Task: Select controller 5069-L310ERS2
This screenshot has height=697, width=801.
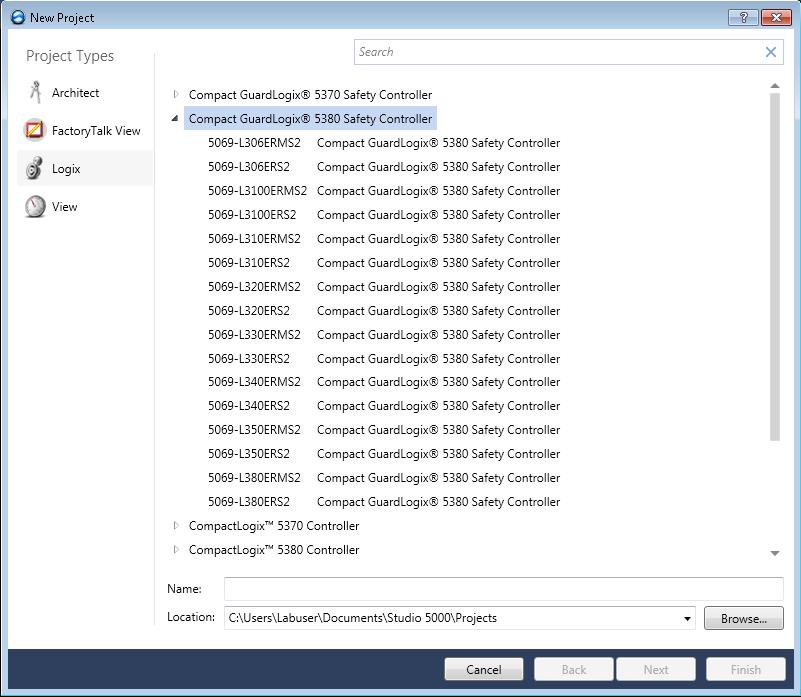Action: tap(249, 263)
